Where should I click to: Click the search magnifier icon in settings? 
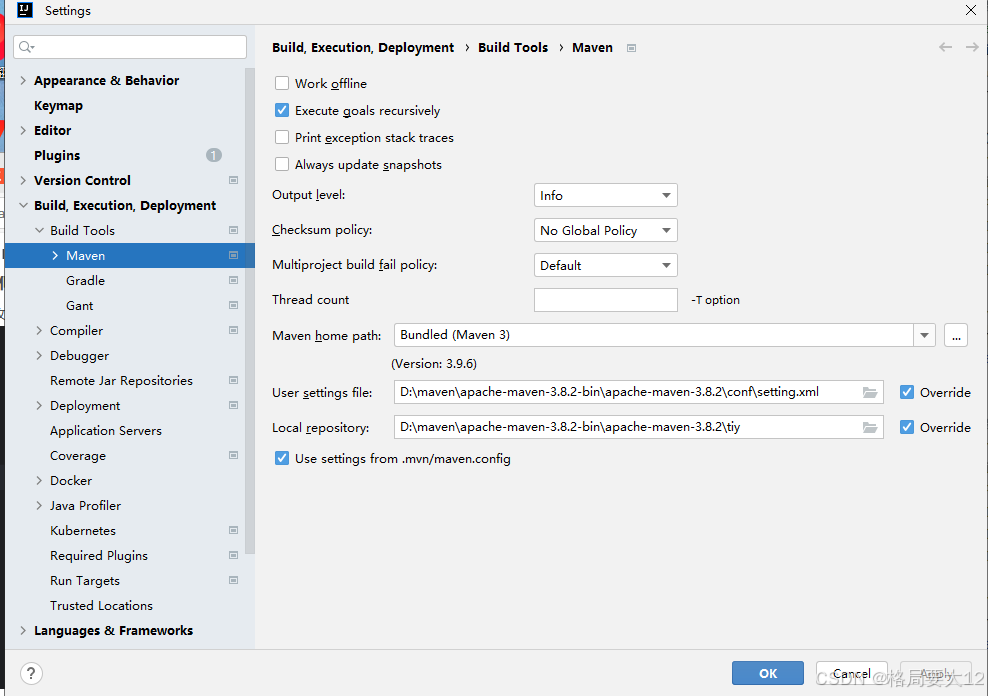(26, 47)
